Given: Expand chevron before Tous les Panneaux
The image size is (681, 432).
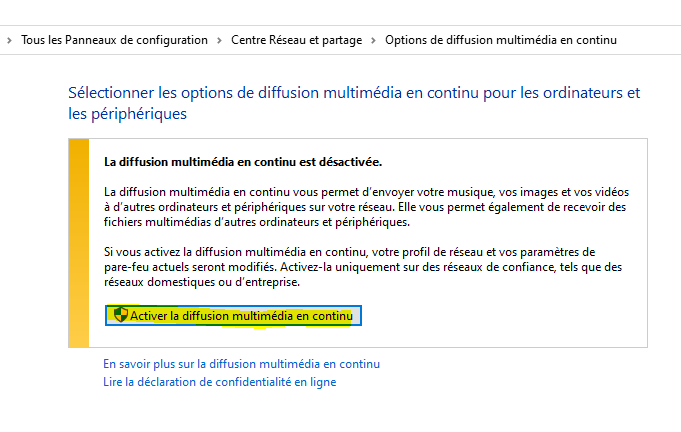Looking at the screenshot, I should tap(10, 40).
